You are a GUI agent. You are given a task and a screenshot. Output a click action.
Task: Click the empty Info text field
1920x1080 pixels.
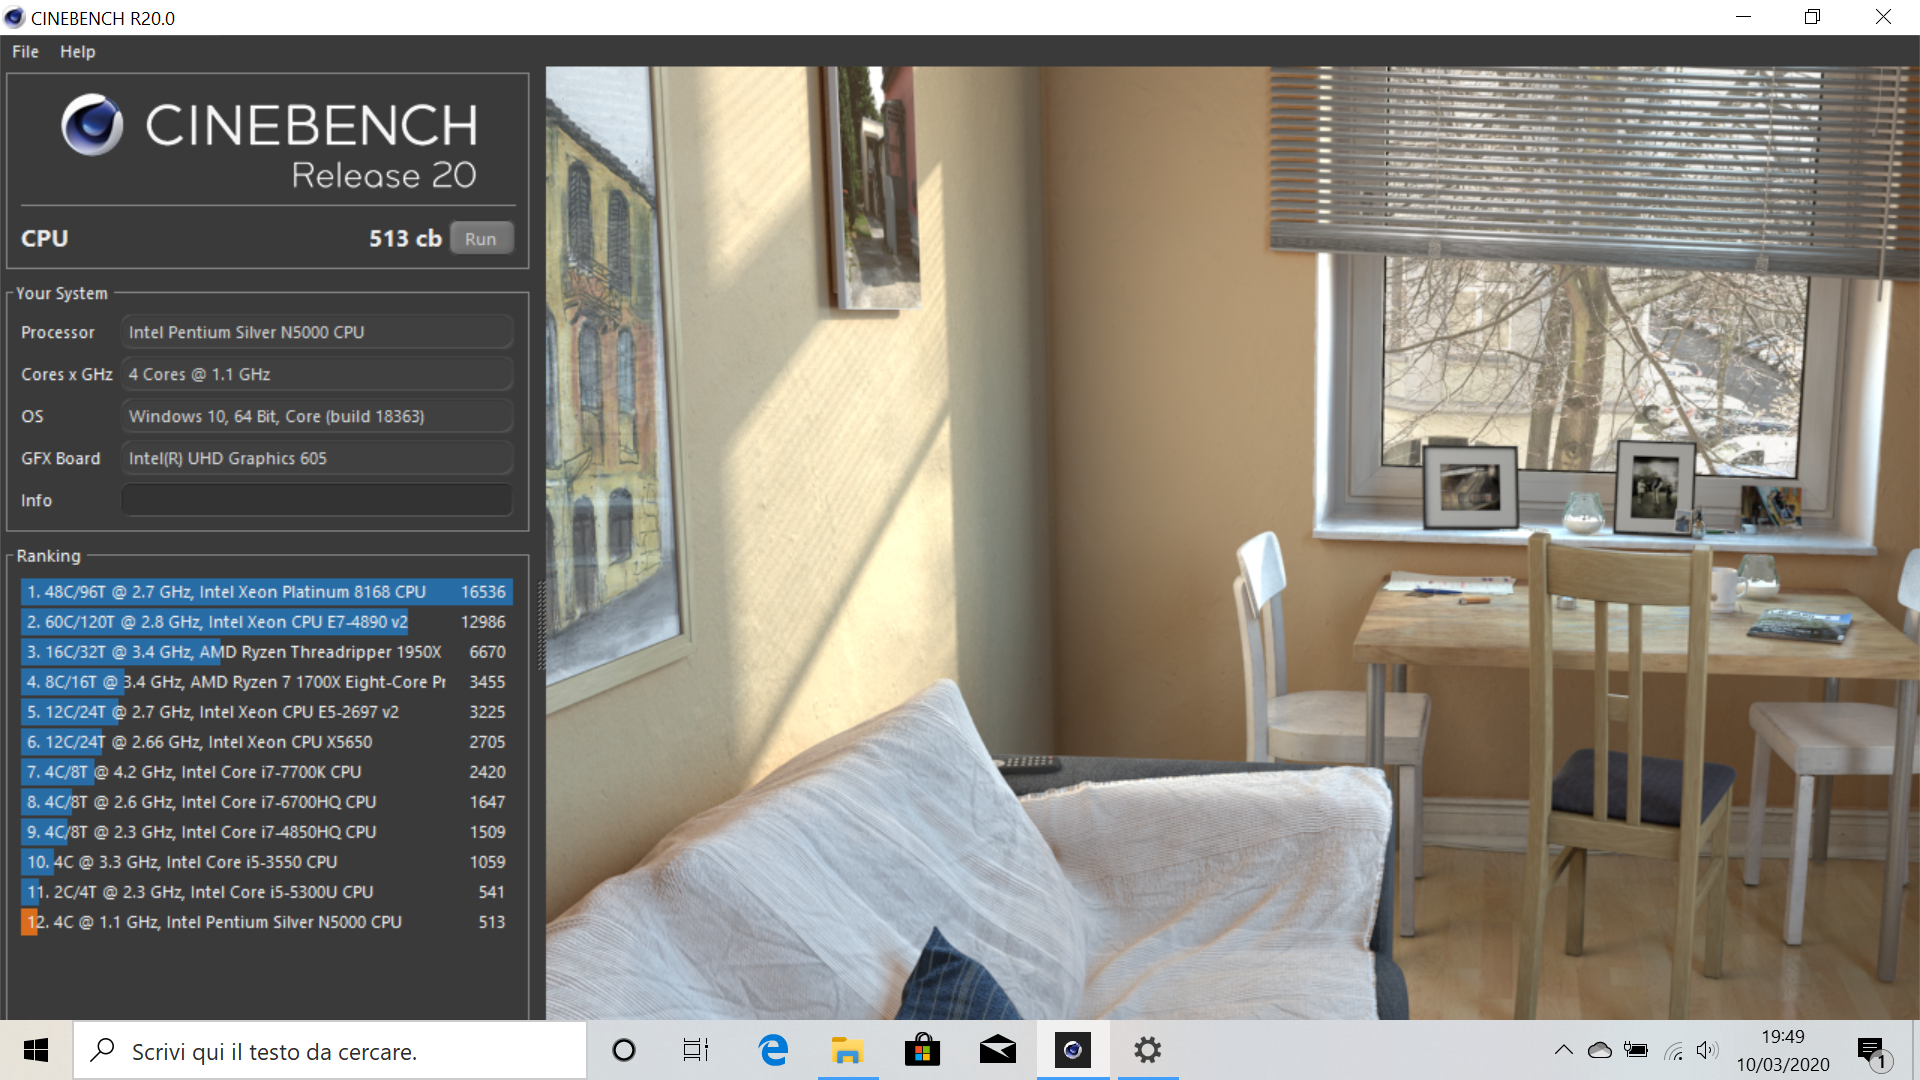point(316,500)
